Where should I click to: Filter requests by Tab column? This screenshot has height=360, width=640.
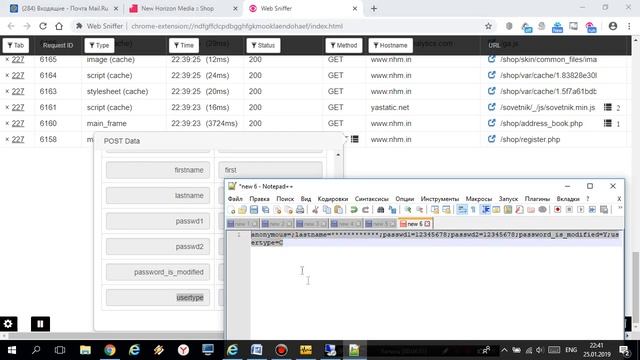pos(16,45)
